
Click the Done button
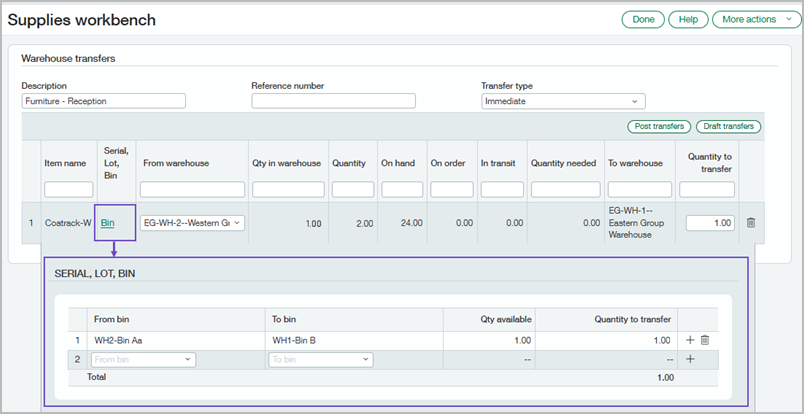643,19
